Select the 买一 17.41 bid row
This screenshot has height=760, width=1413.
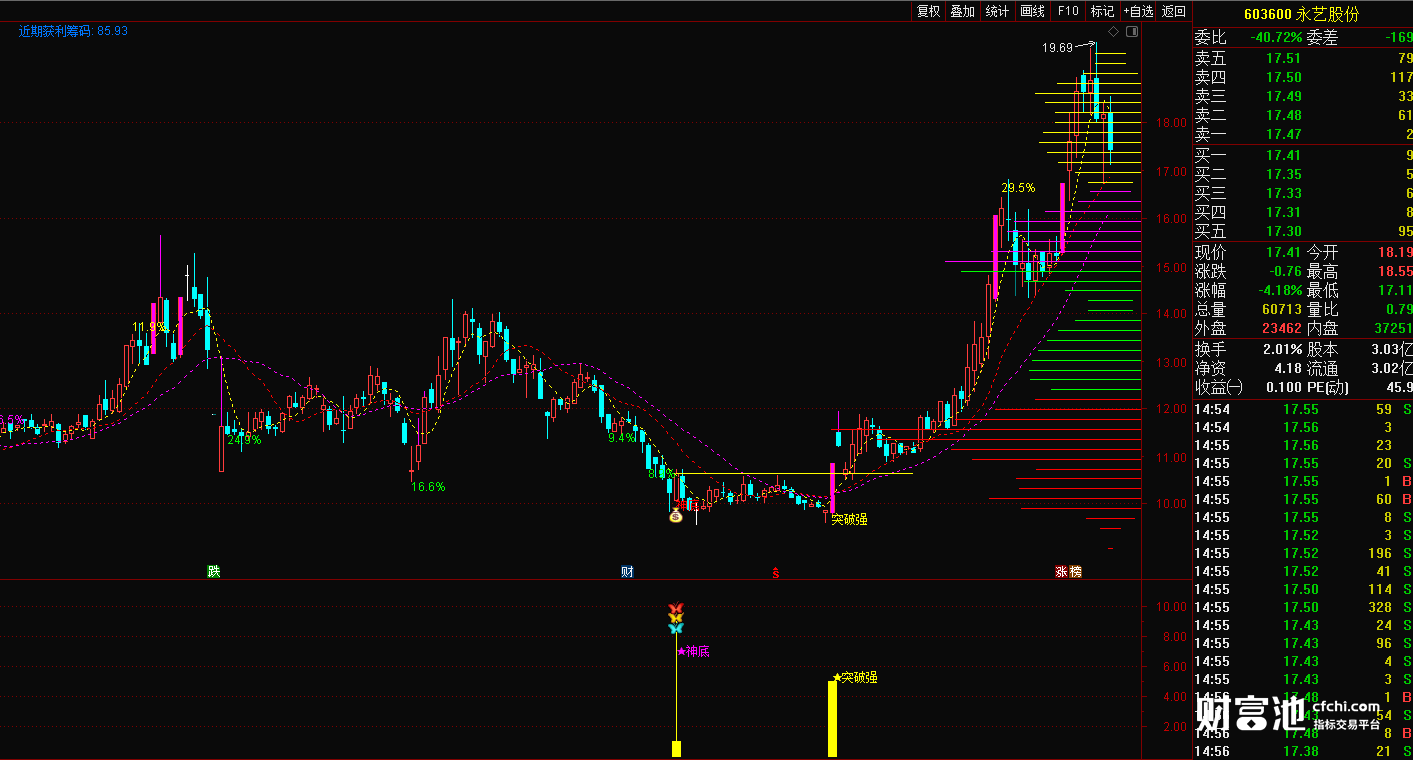(x=1303, y=155)
